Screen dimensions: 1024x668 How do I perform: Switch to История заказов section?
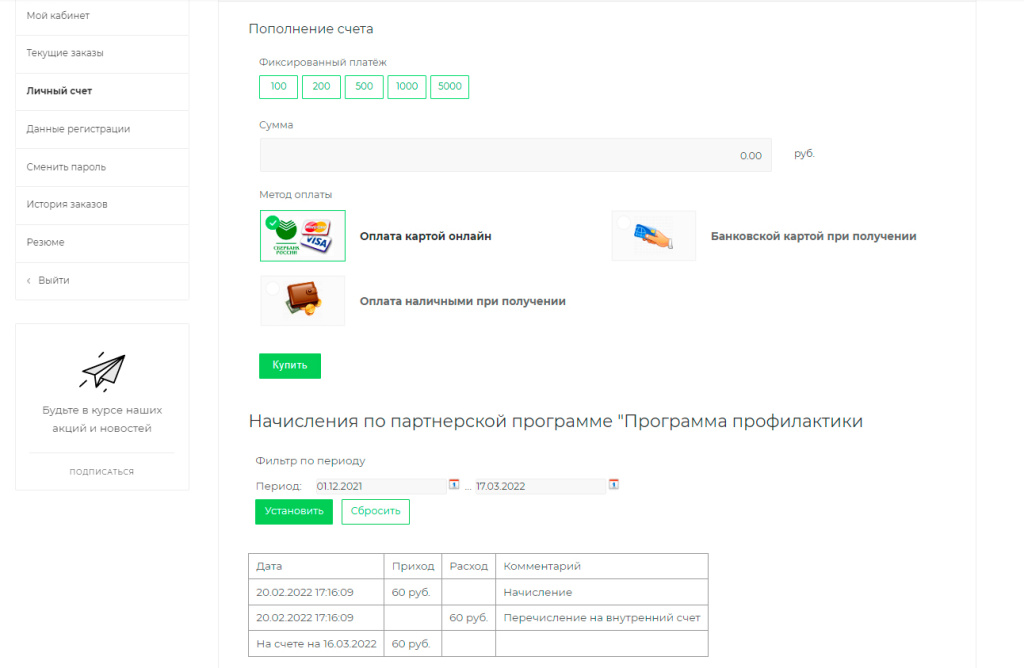[66, 205]
